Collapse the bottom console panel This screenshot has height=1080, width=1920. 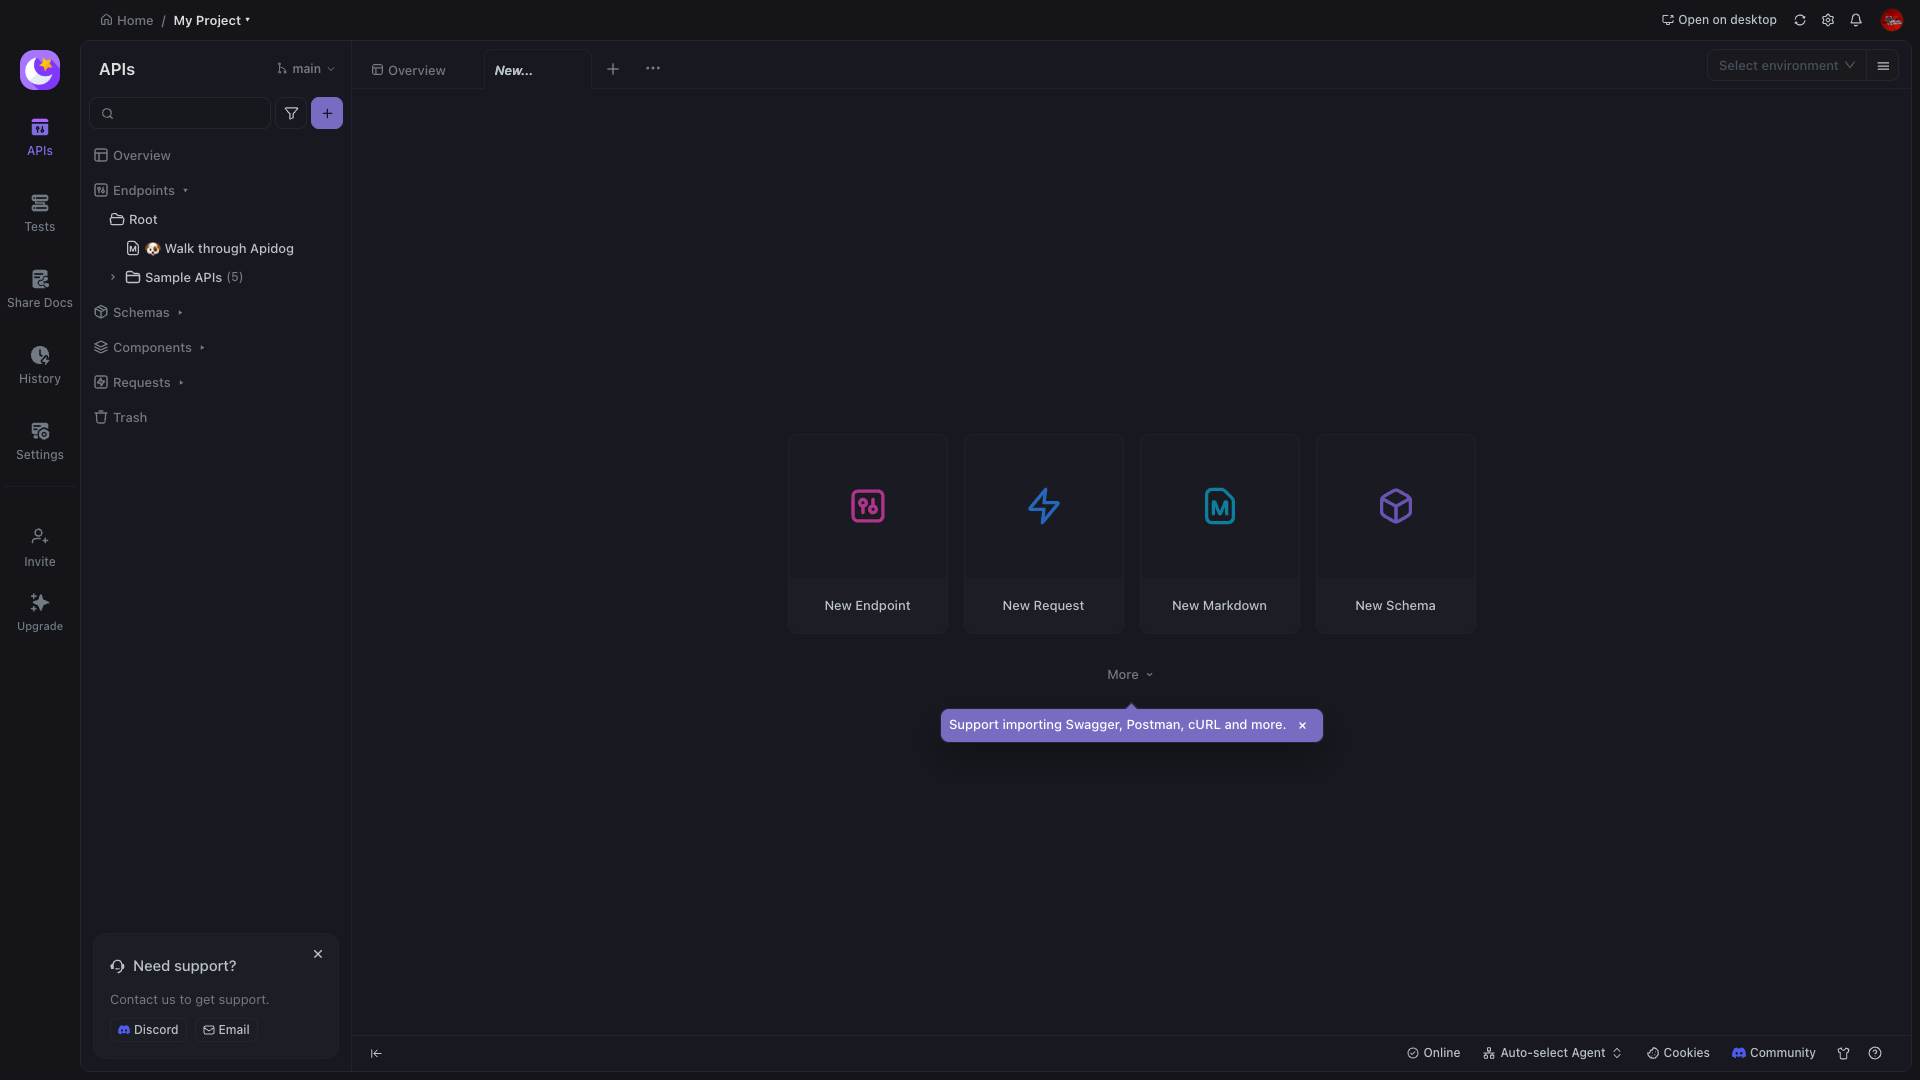point(377,1053)
